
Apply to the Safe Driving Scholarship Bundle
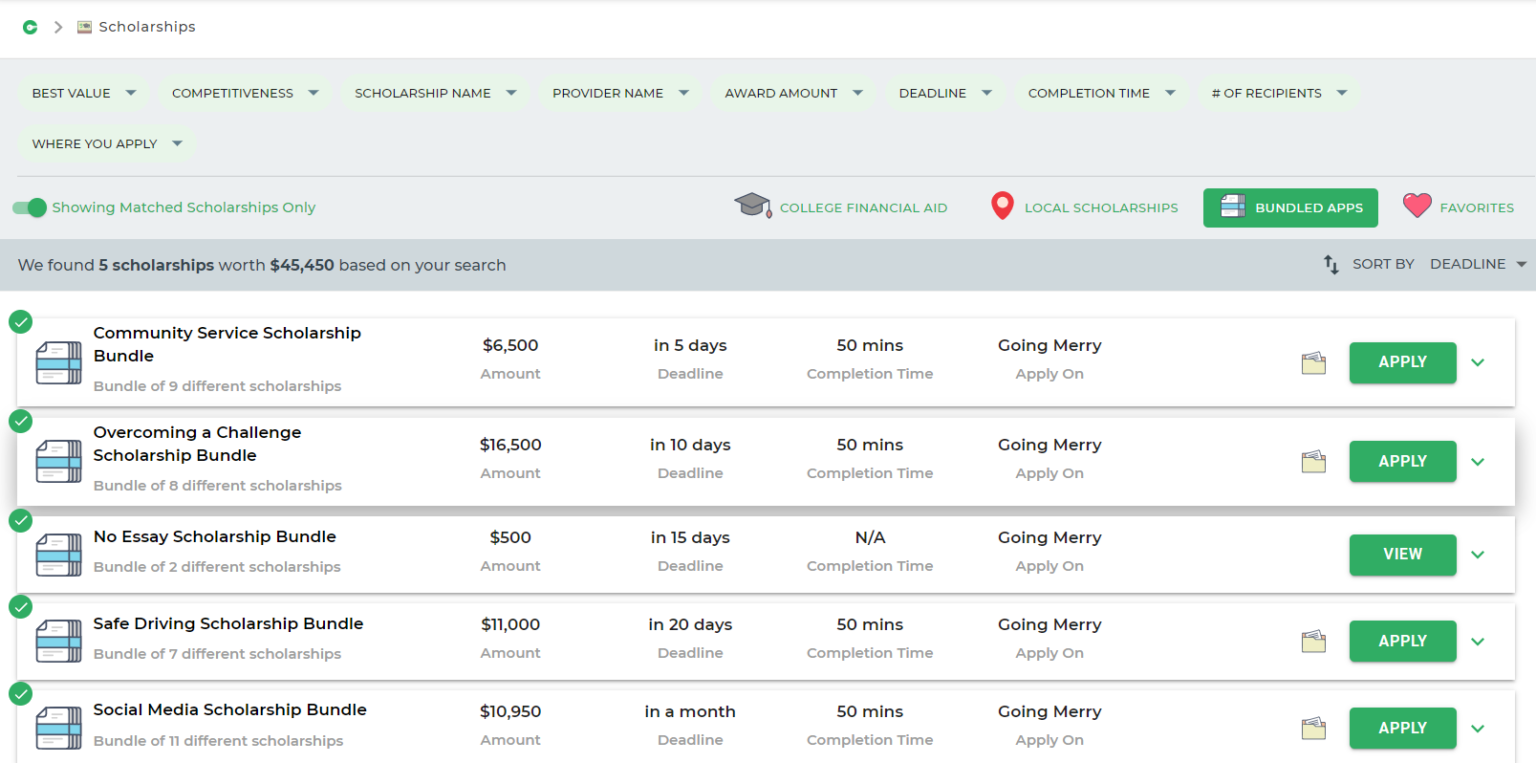(1402, 641)
